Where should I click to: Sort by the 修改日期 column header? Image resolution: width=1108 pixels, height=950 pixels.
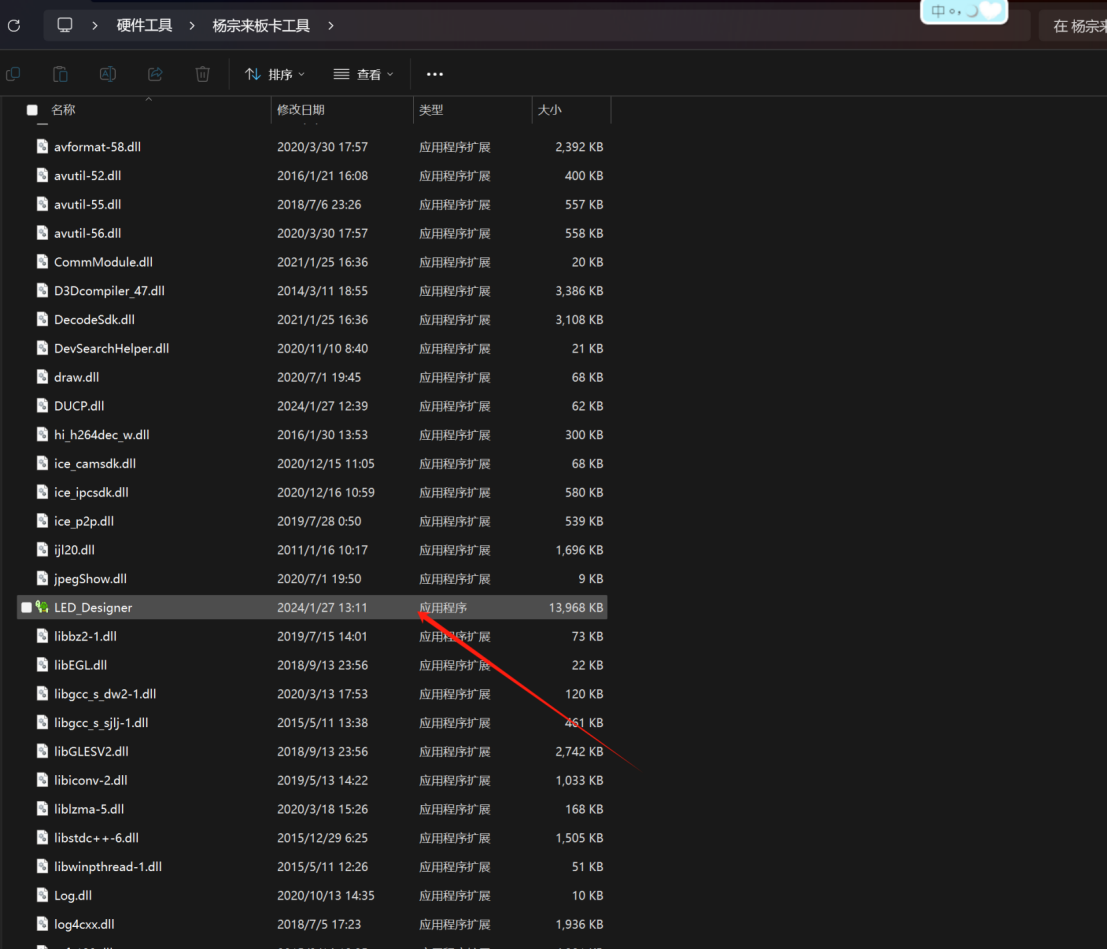(x=301, y=110)
